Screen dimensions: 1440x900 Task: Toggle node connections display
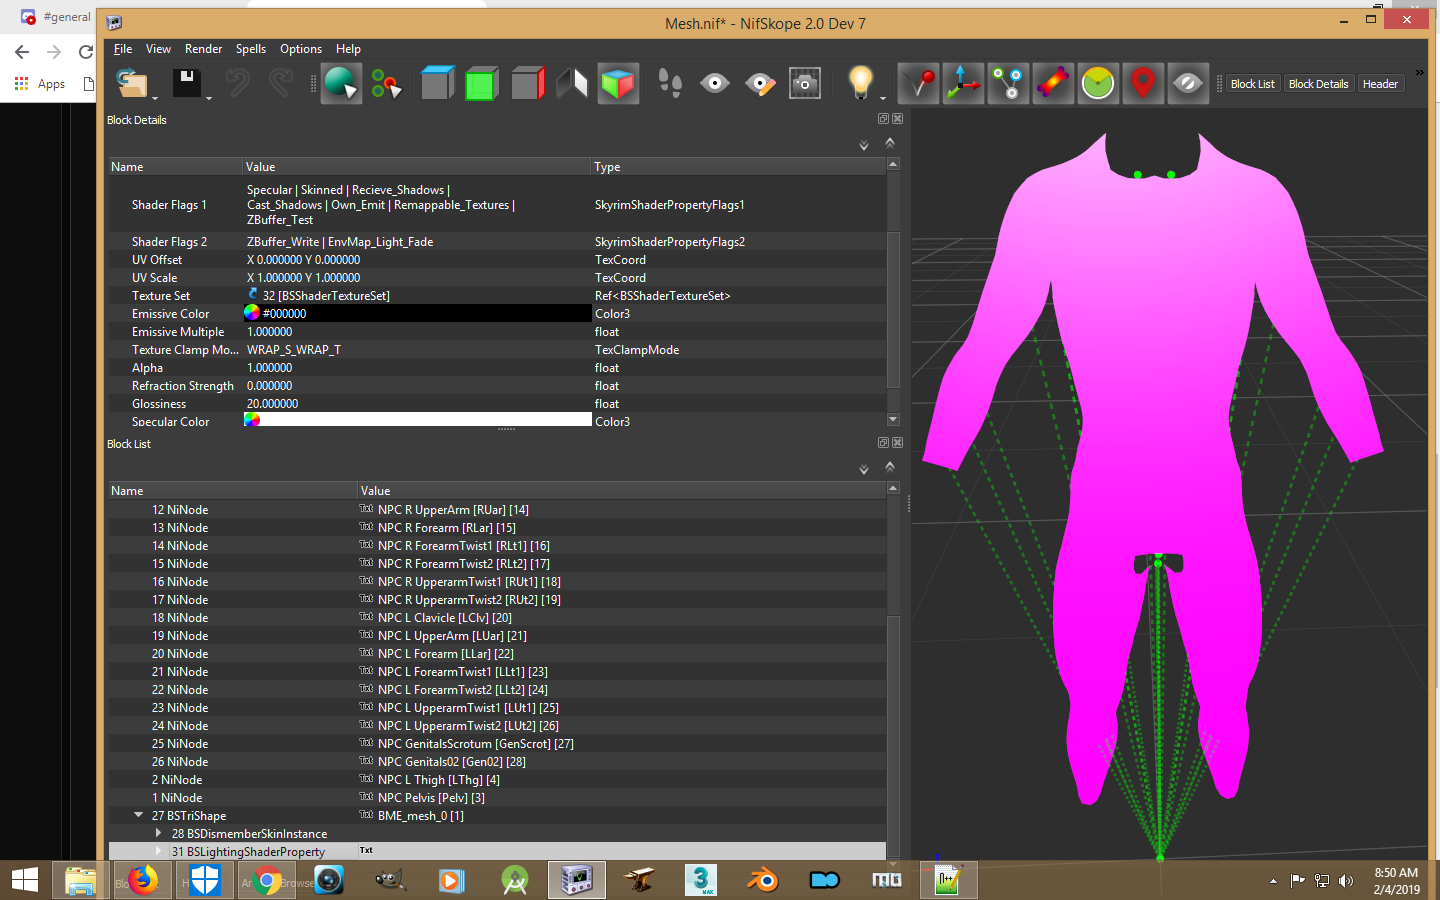(1008, 83)
